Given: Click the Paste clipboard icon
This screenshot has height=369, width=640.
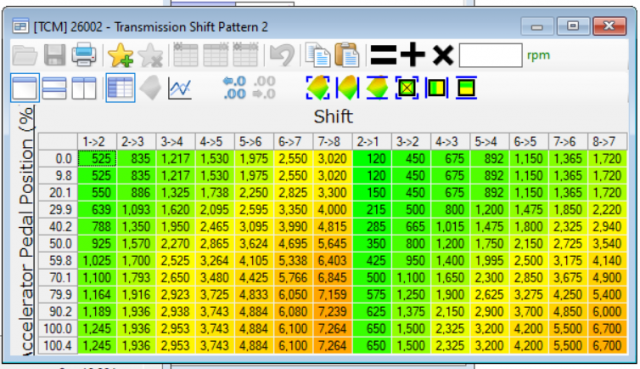Looking at the screenshot, I should click(x=347, y=55).
